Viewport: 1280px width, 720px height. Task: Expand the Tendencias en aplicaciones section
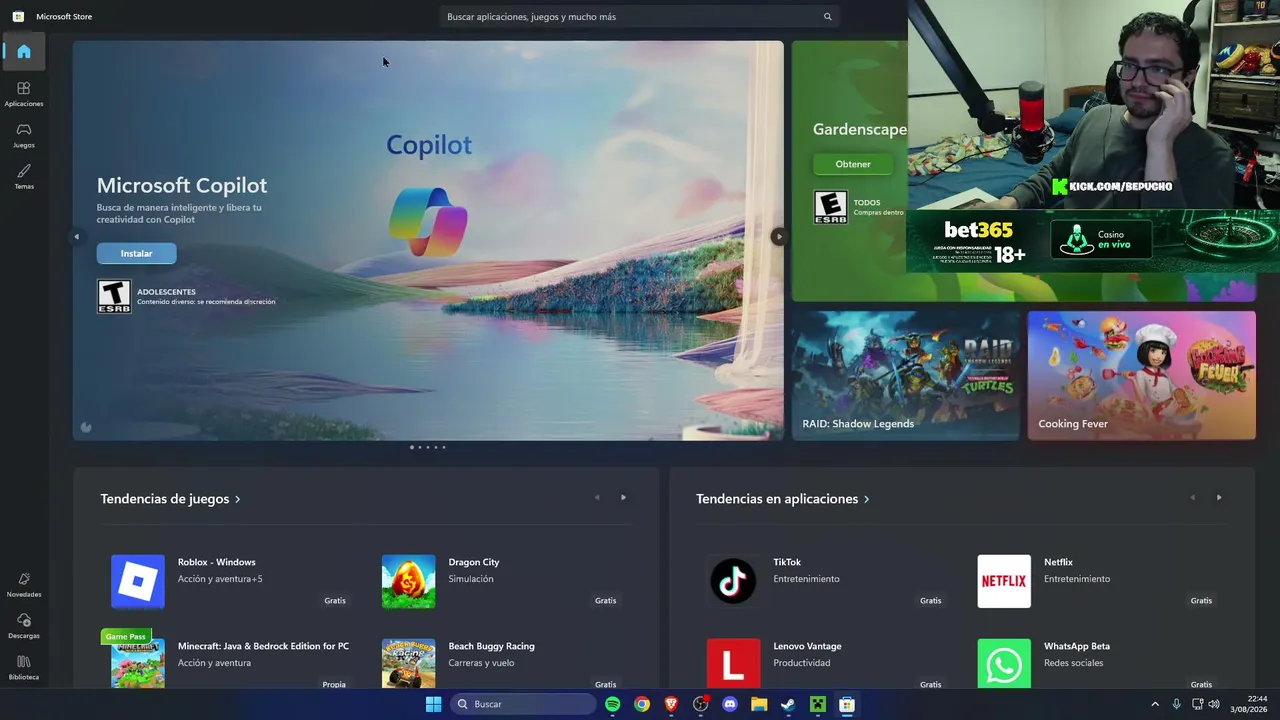coord(782,499)
